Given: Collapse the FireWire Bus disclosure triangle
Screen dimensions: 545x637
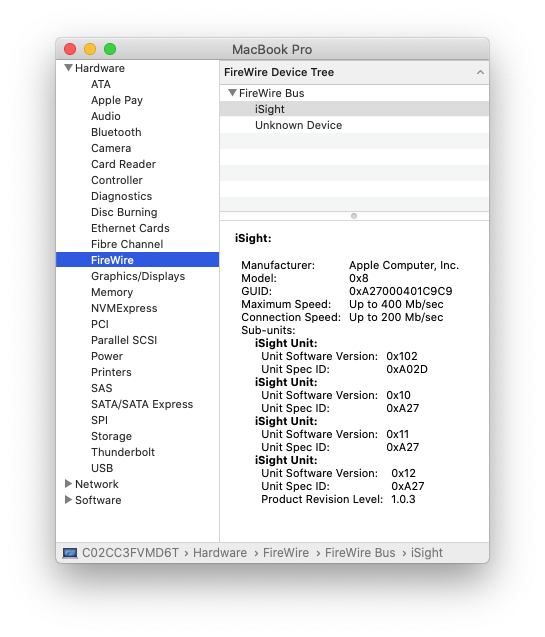Looking at the screenshot, I should coord(232,93).
